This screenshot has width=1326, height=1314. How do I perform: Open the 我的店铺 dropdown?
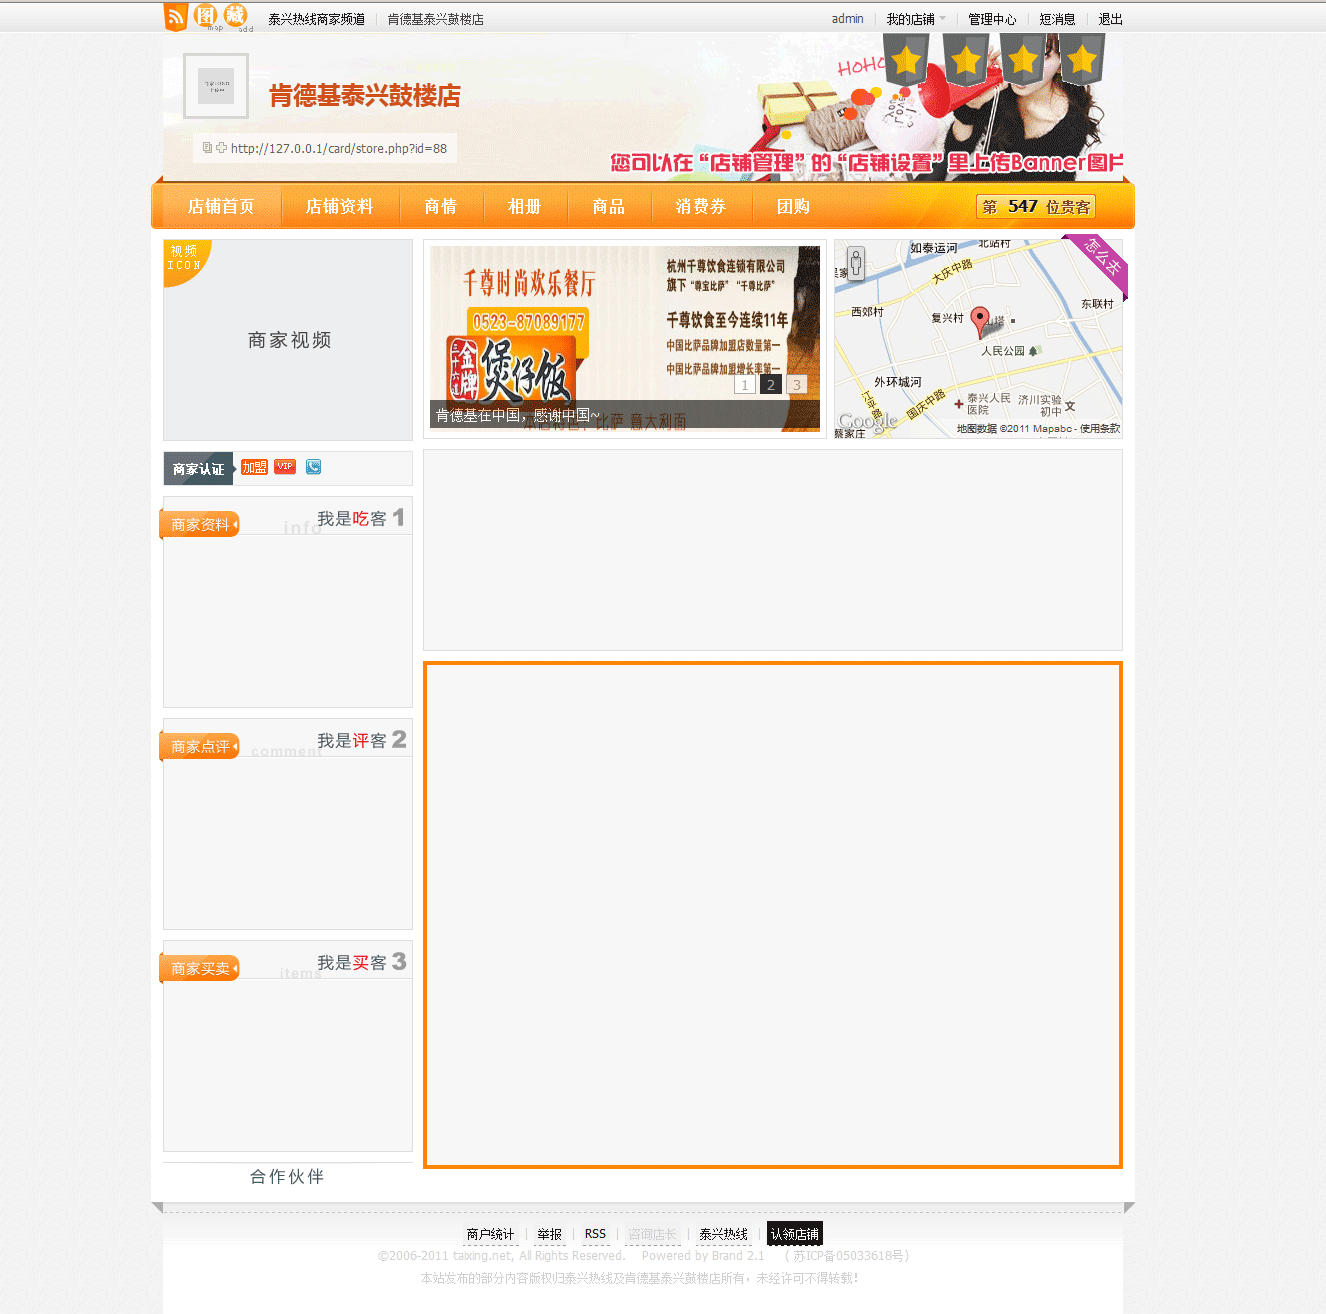(915, 19)
